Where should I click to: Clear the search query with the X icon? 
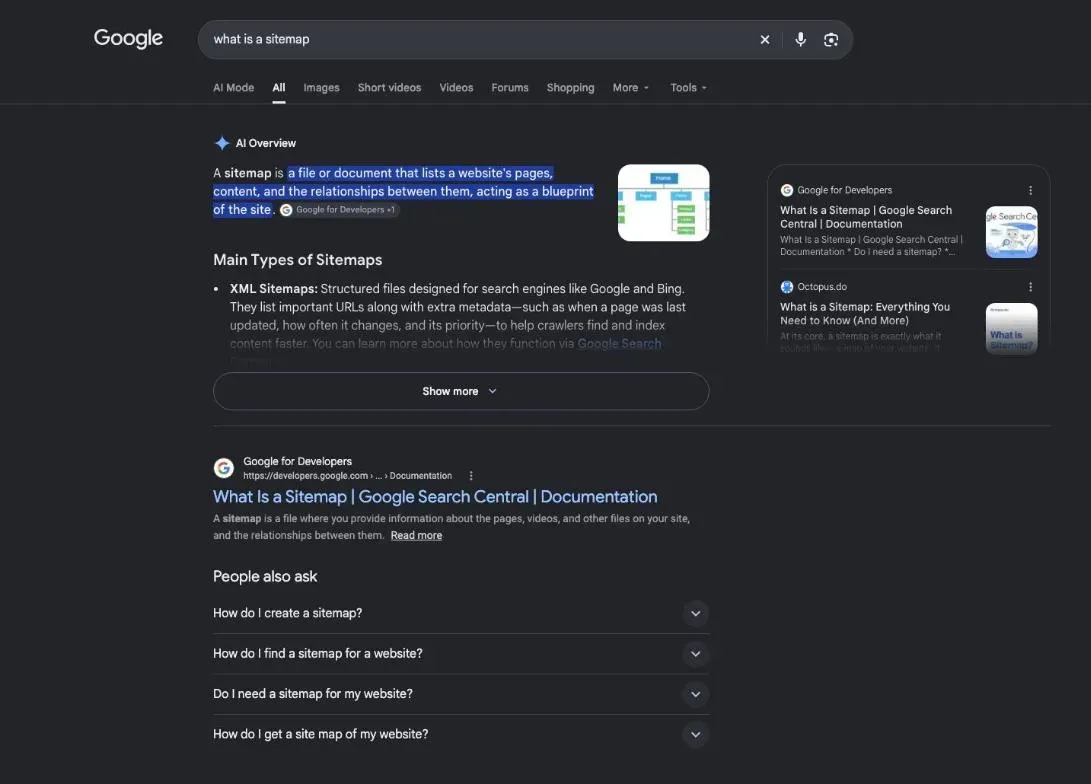(765, 40)
